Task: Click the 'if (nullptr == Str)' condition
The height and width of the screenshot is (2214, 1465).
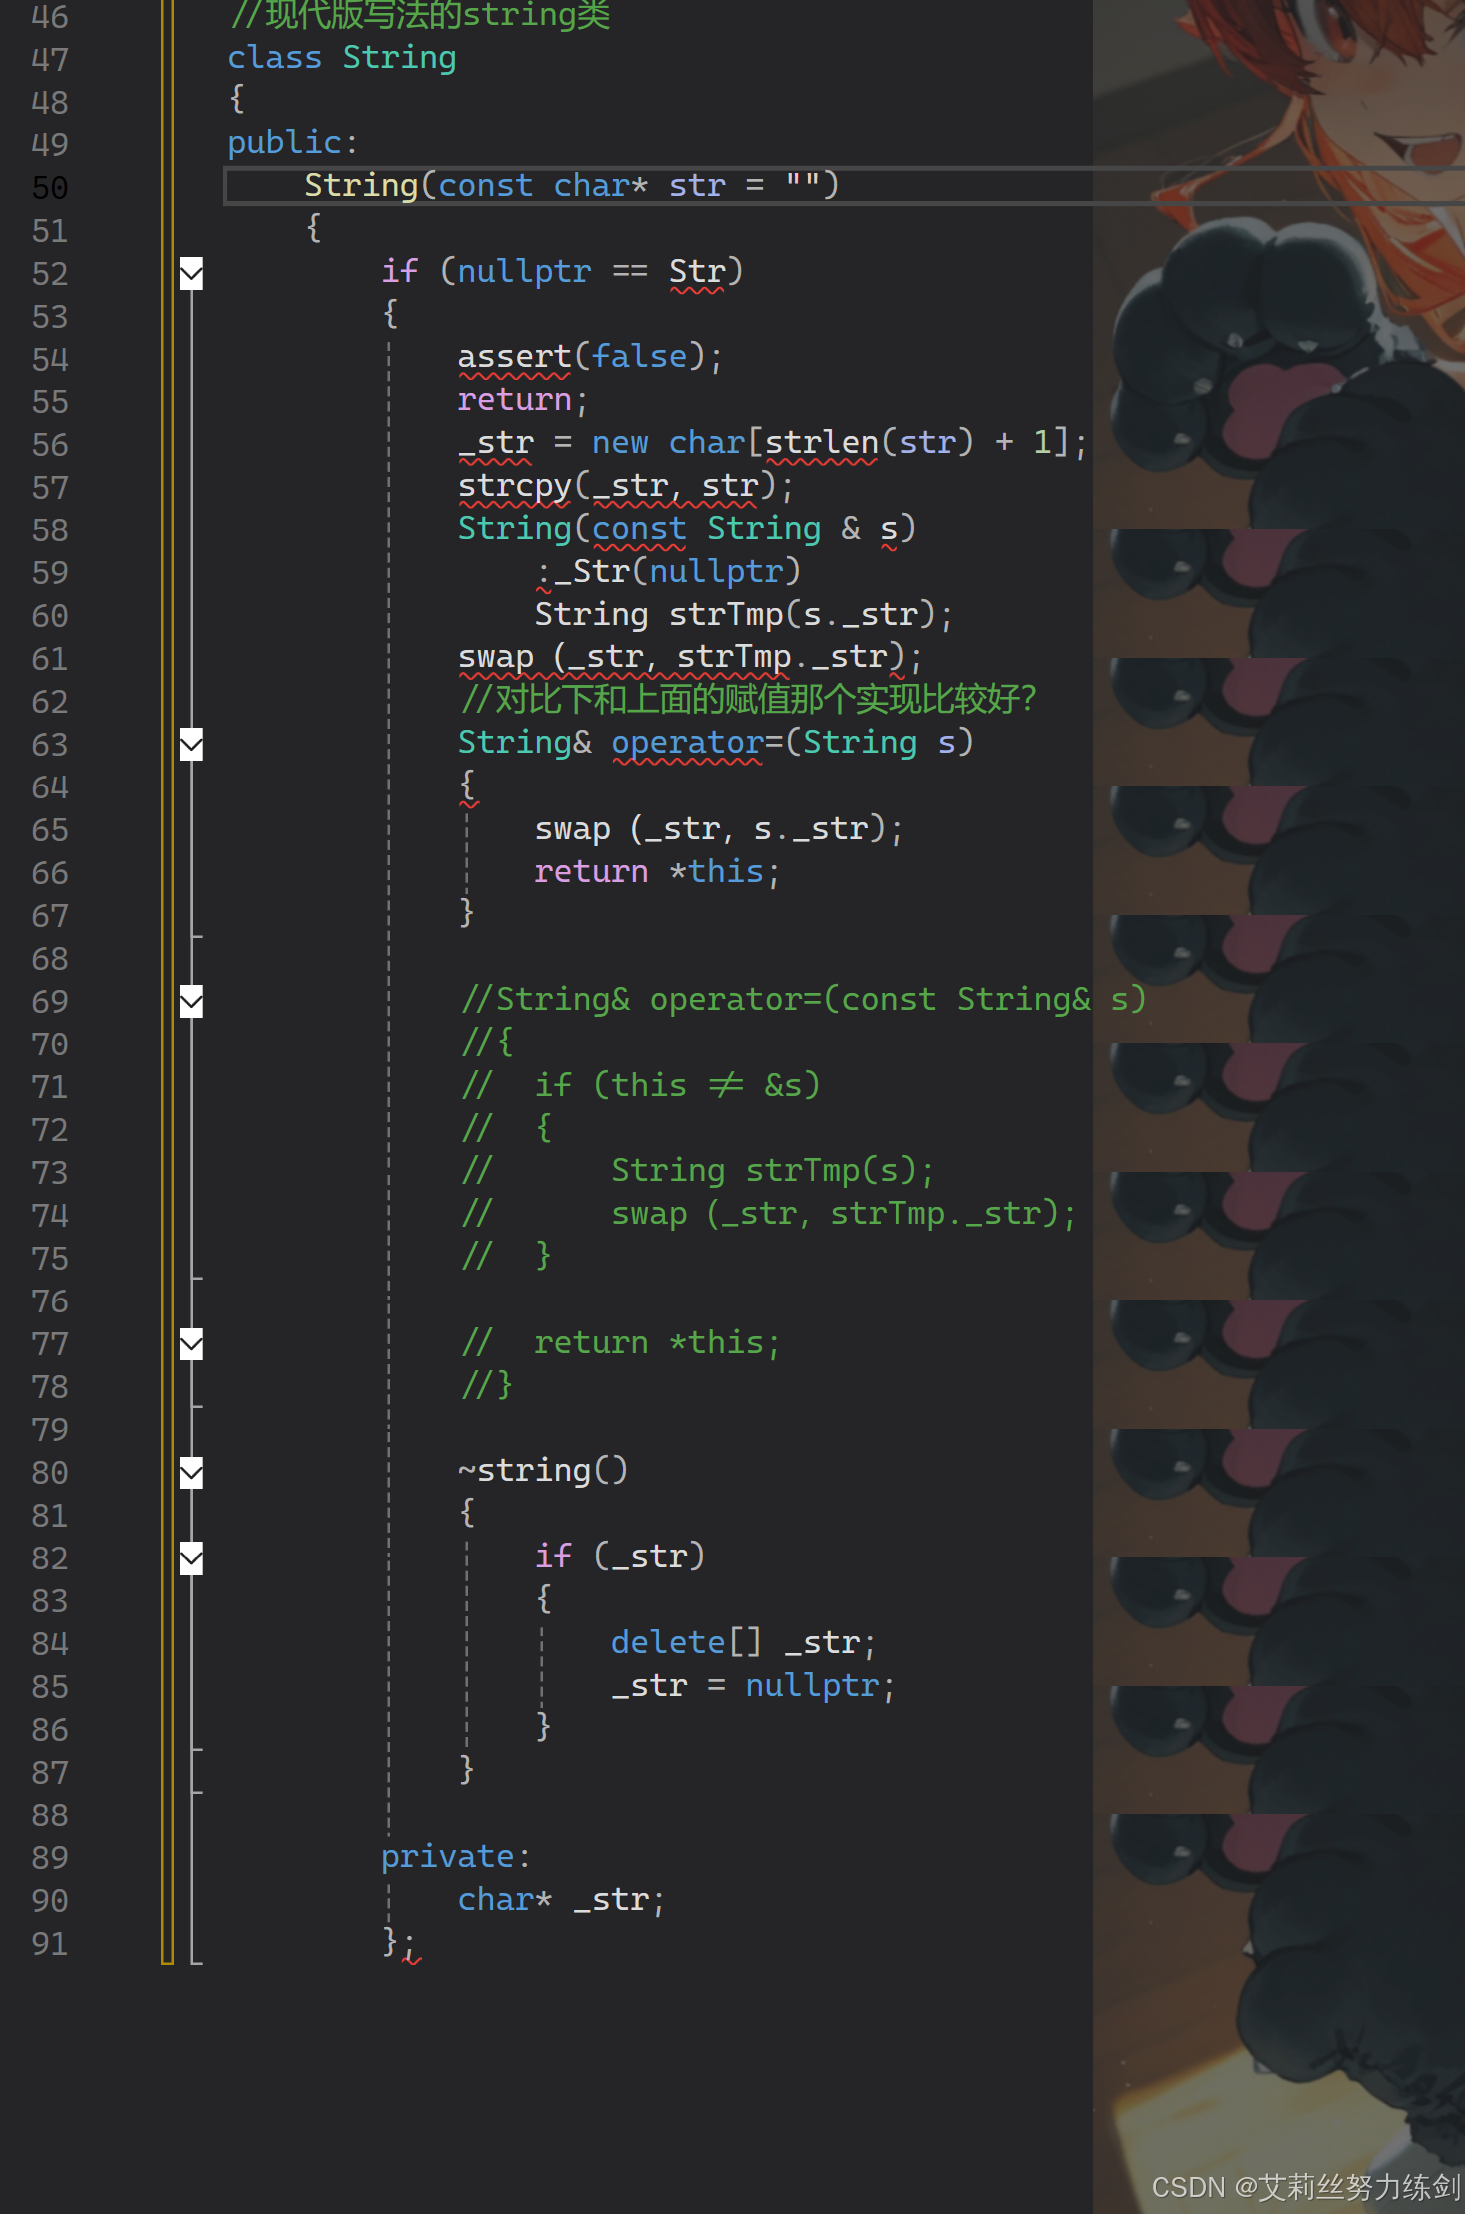Action: [562, 272]
